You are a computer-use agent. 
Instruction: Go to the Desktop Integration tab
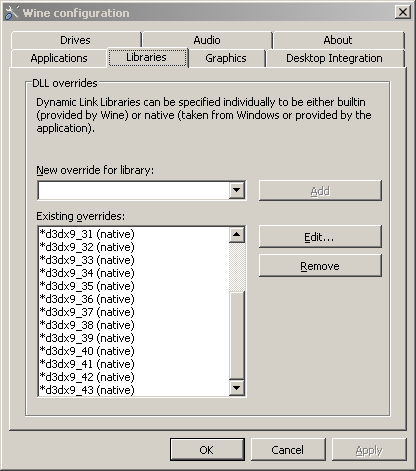(x=334, y=58)
